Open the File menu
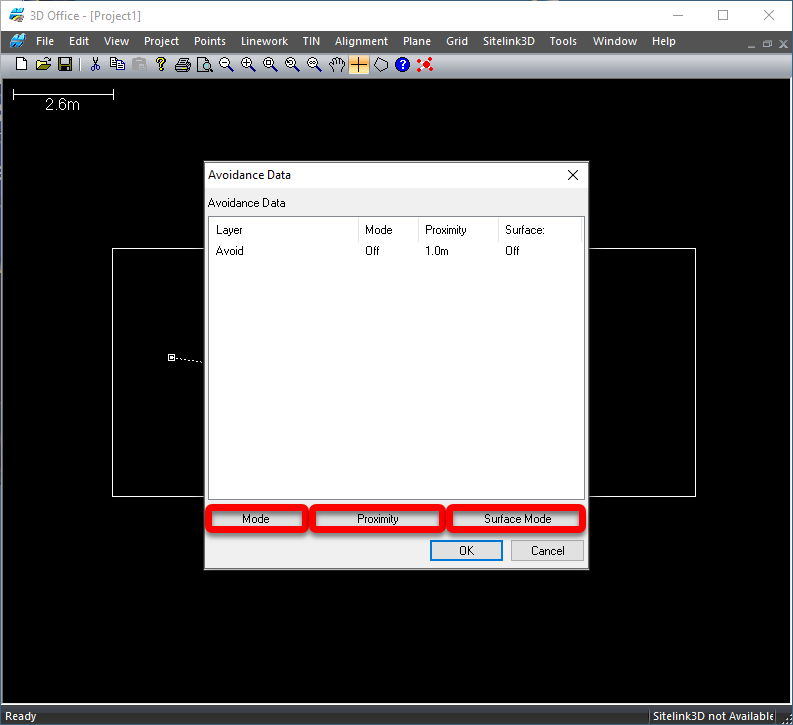This screenshot has height=725, width=793. (x=45, y=41)
